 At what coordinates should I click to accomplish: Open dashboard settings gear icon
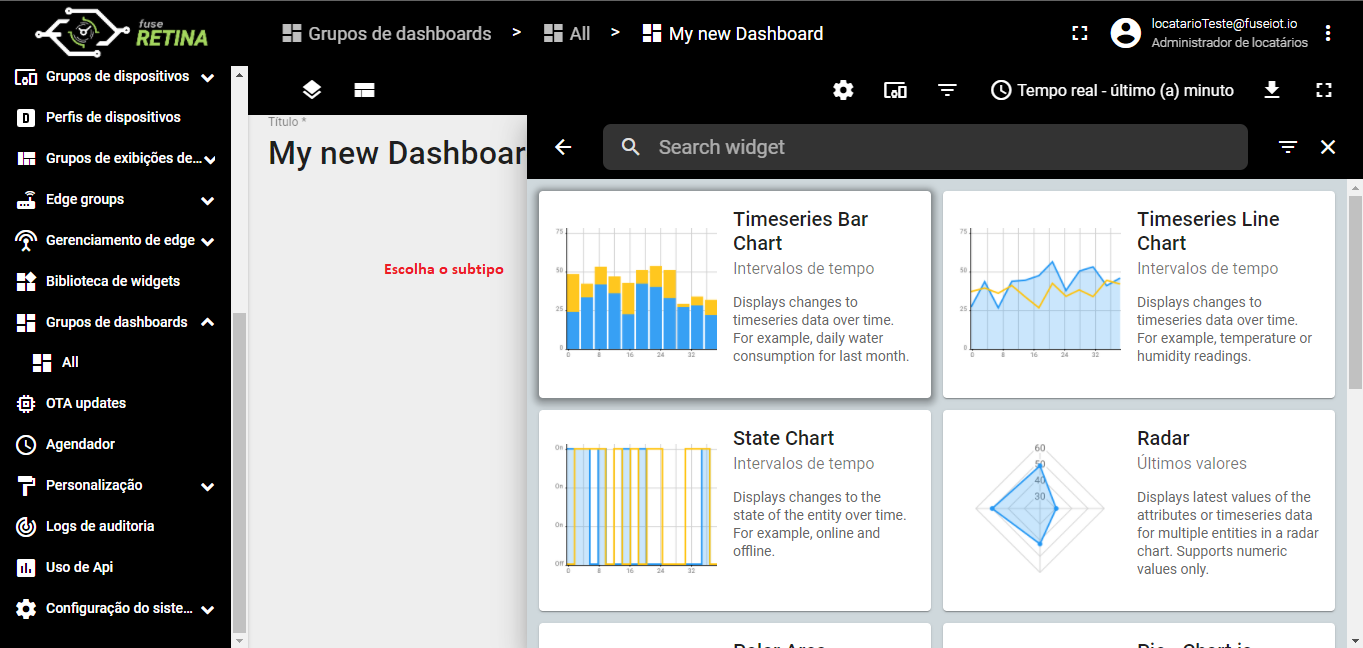click(843, 90)
